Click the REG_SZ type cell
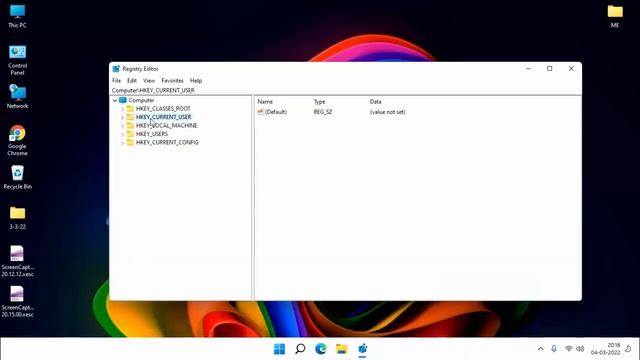 pos(323,112)
